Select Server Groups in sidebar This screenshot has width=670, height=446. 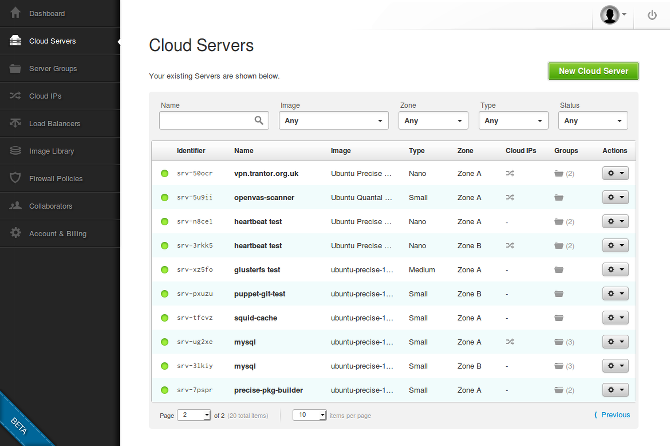tap(60, 68)
